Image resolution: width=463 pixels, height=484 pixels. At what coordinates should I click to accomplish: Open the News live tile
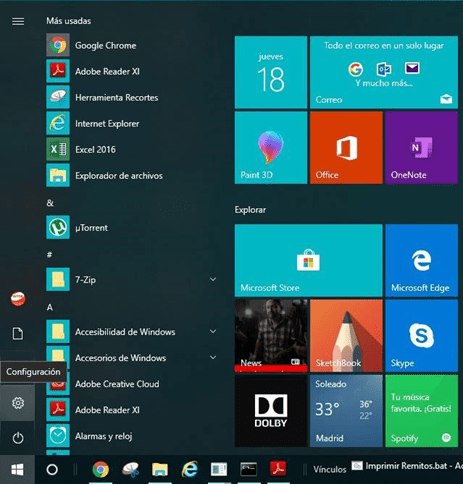click(271, 336)
